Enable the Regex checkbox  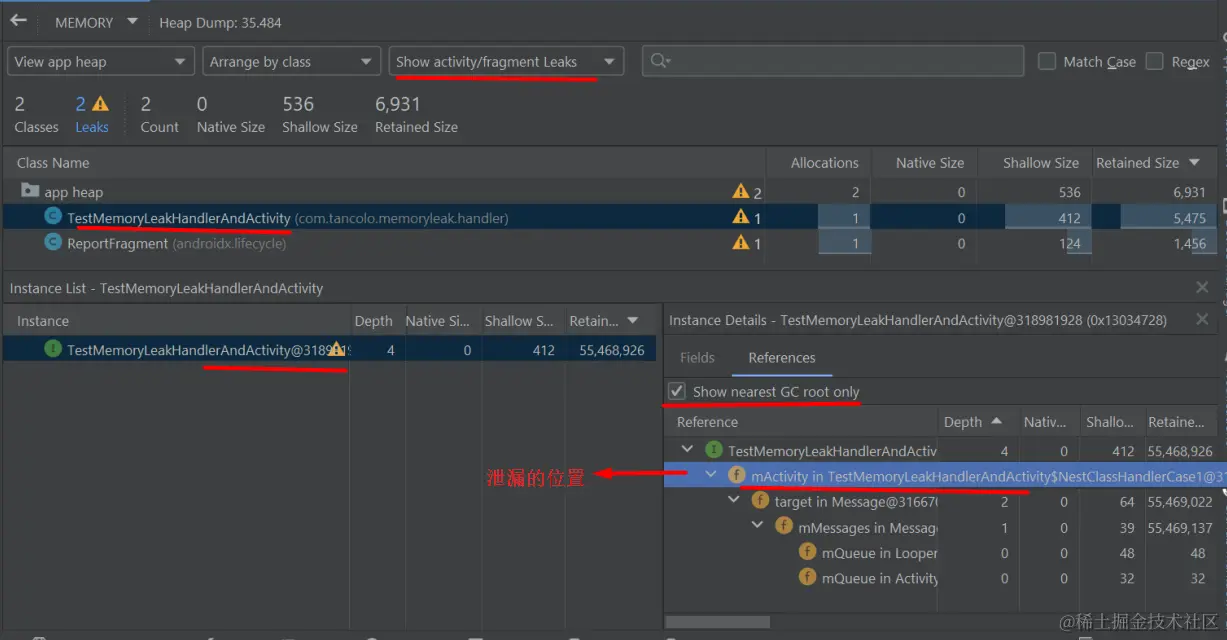point(1154,61)
